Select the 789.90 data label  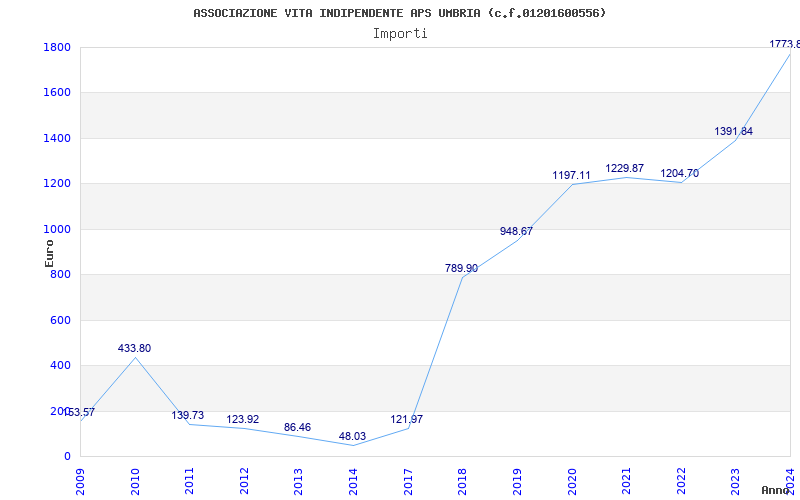point(461,268)
